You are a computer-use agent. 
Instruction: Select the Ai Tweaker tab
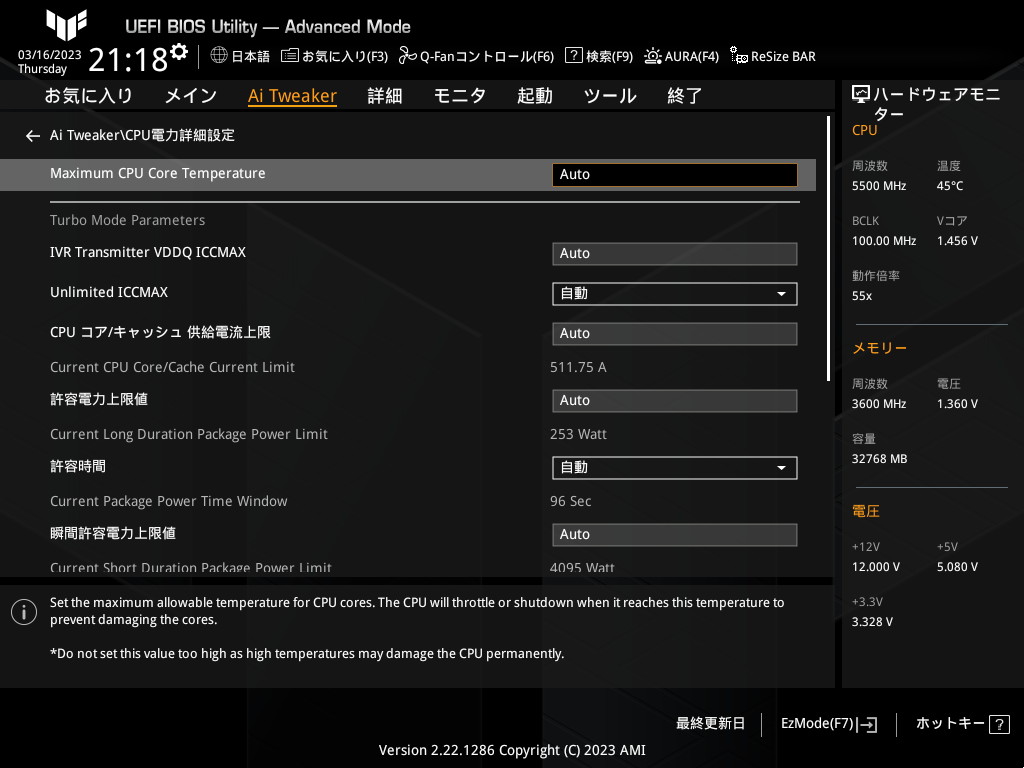coord(292,96)
